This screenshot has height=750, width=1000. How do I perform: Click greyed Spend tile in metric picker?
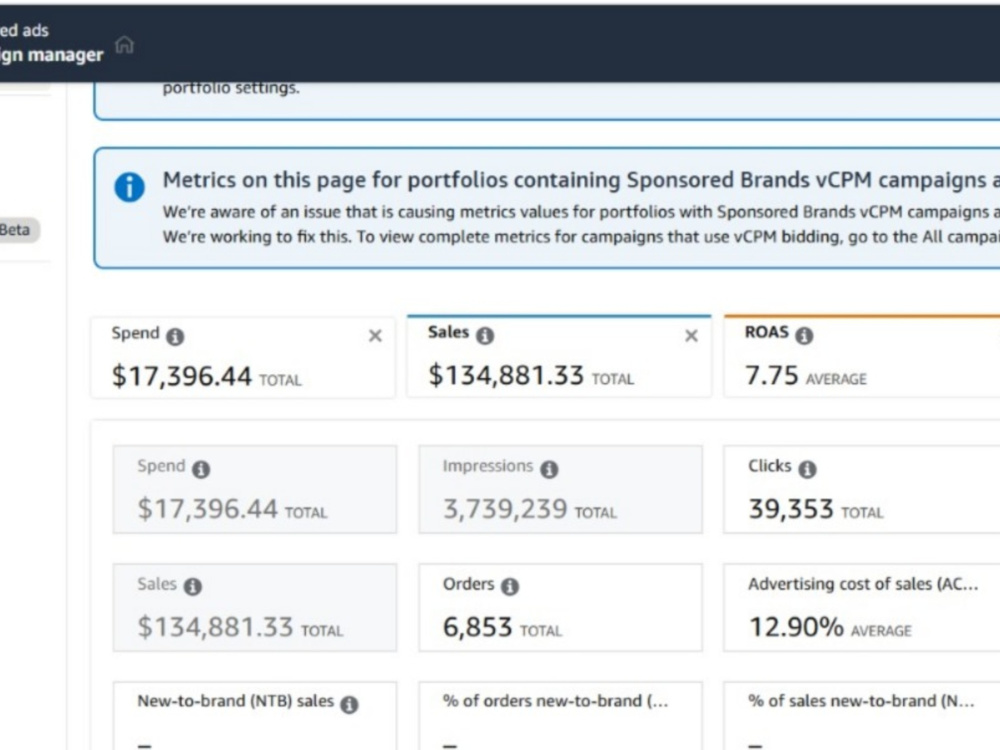click(254, 489)
